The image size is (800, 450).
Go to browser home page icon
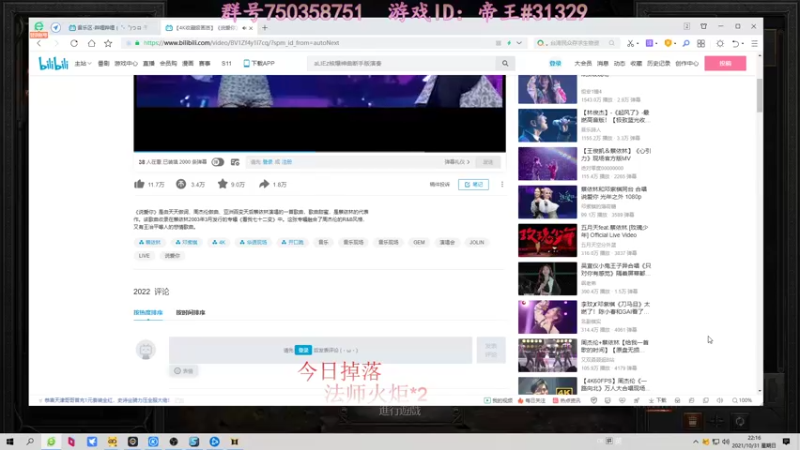pyautogui.click(x=91, y=43)
